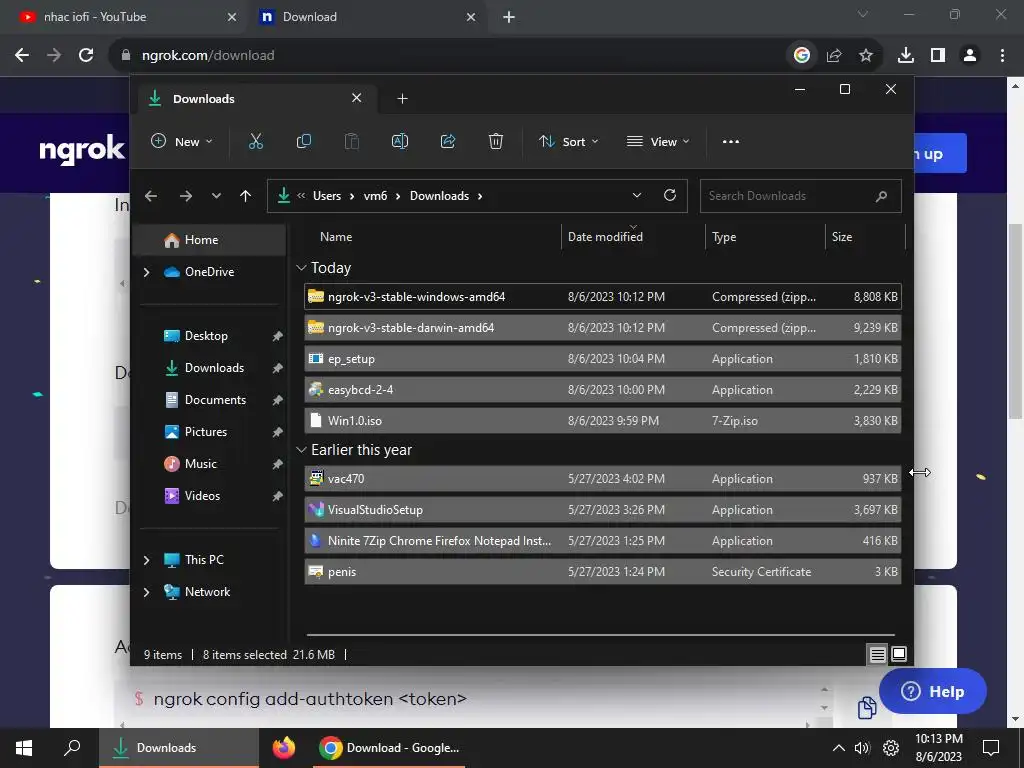Click the vm6 breadcrumb segment
The width and height of the screenshot is (1024, 768).
click(376, 196)
